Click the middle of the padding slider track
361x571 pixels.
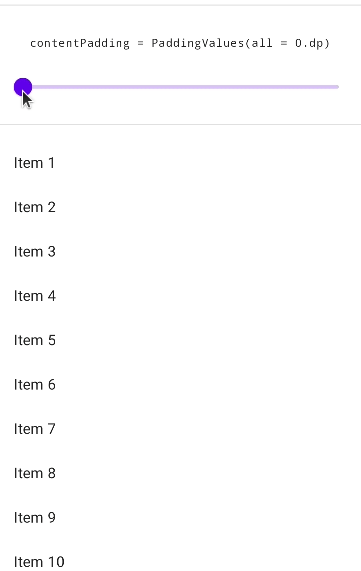pyautogui.click(x=181, y=87)
